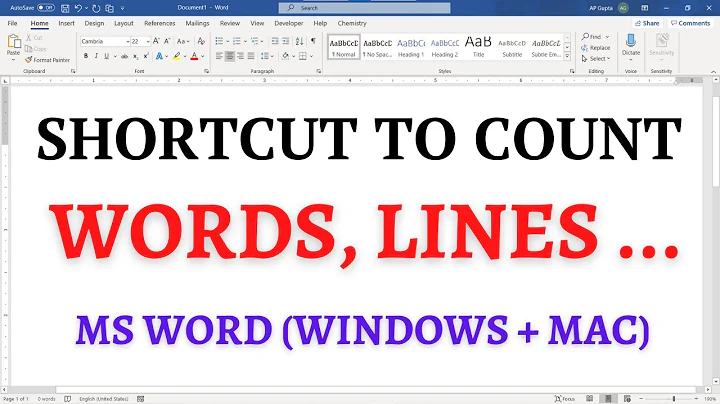The width and height of the screenshot is (720, 404).
Task: Apply the Title style
Action: coord(478,47)
